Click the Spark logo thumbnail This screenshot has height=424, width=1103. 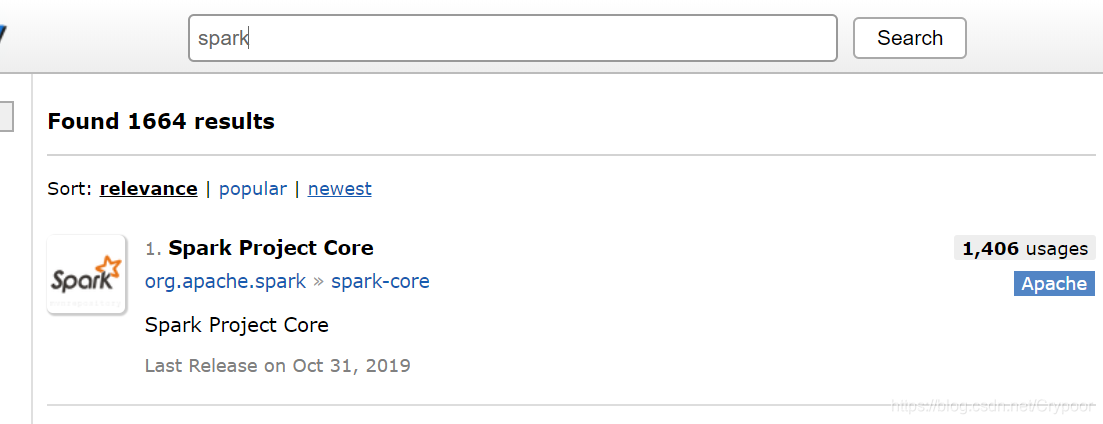pos(86,274)
